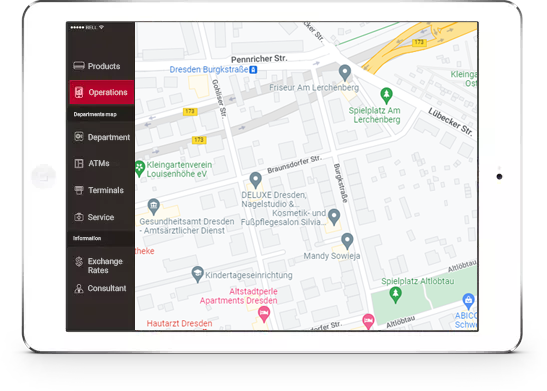Click the Mandy Sowieja location pin
Viewport: 547px width, 391px height.
pyautogui.click(x=347, y=241)
